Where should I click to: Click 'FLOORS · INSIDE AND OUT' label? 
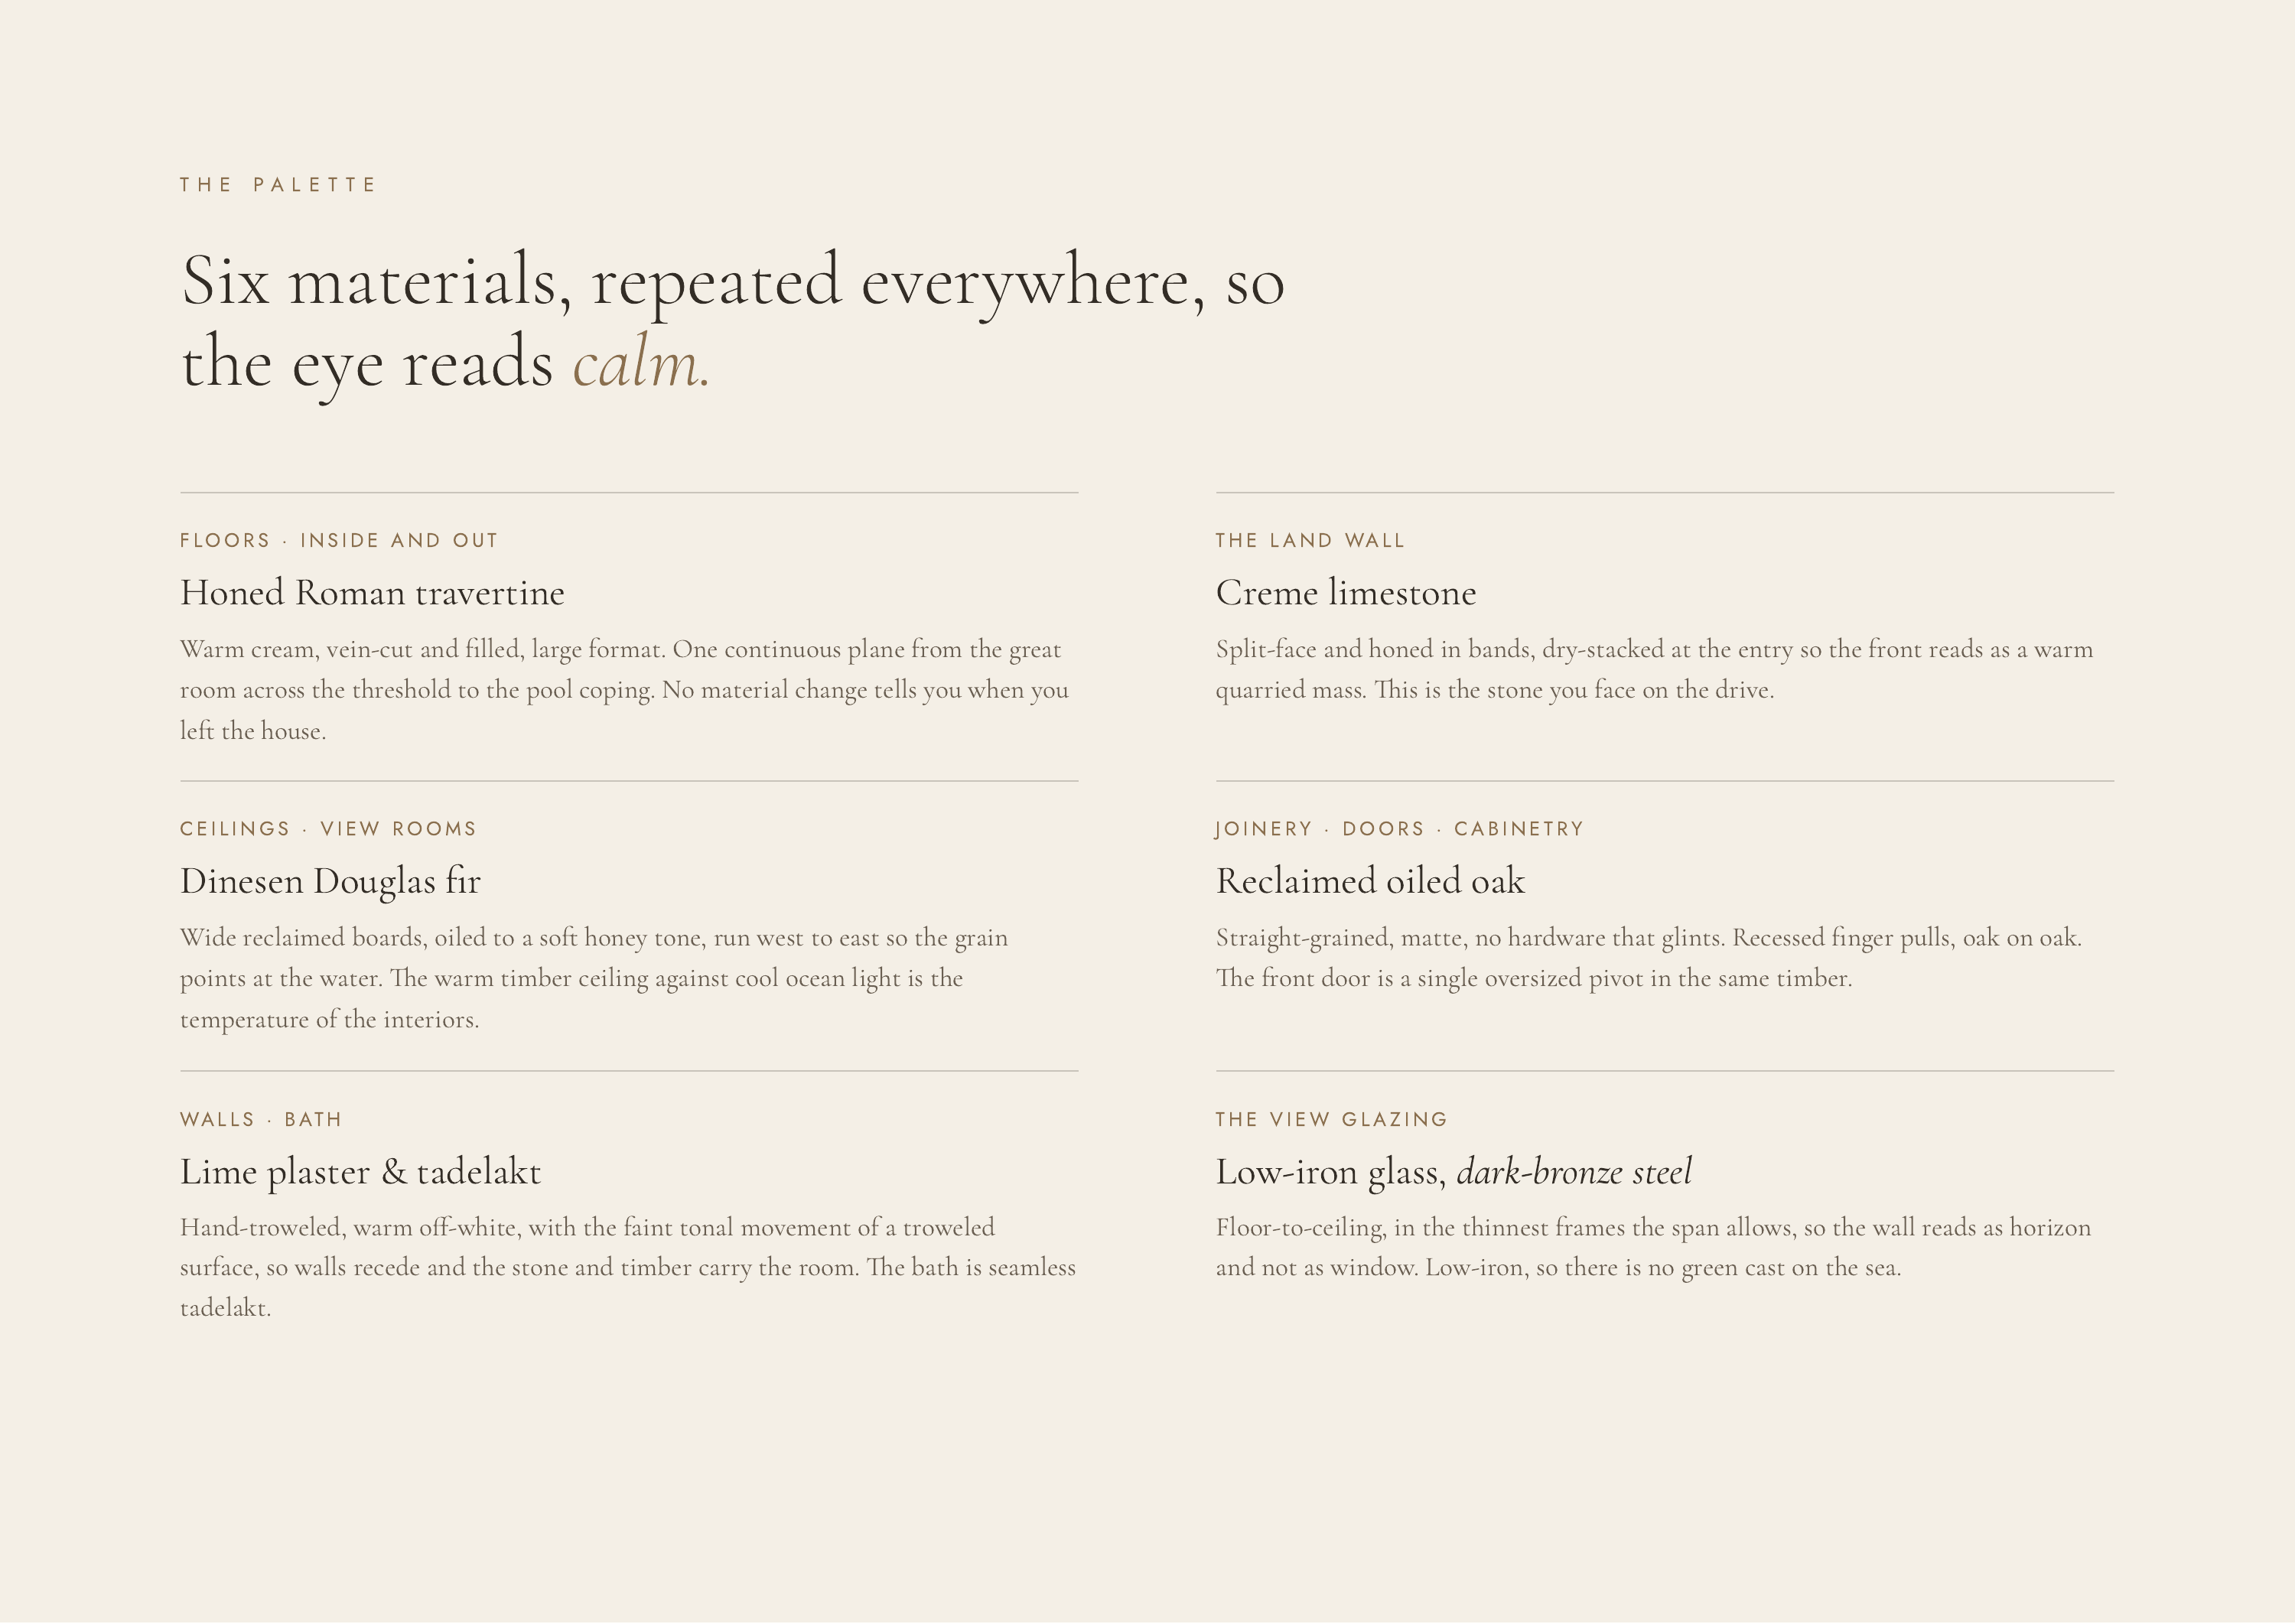339,541
